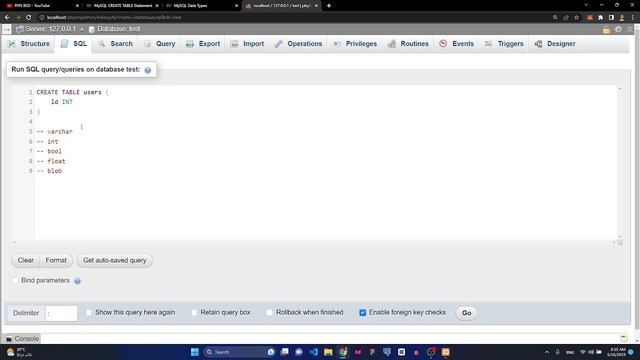This screenshot has width=640, height=360.
Task: Open Adobe XD from taskbar
Action: (x=358, y=352)
